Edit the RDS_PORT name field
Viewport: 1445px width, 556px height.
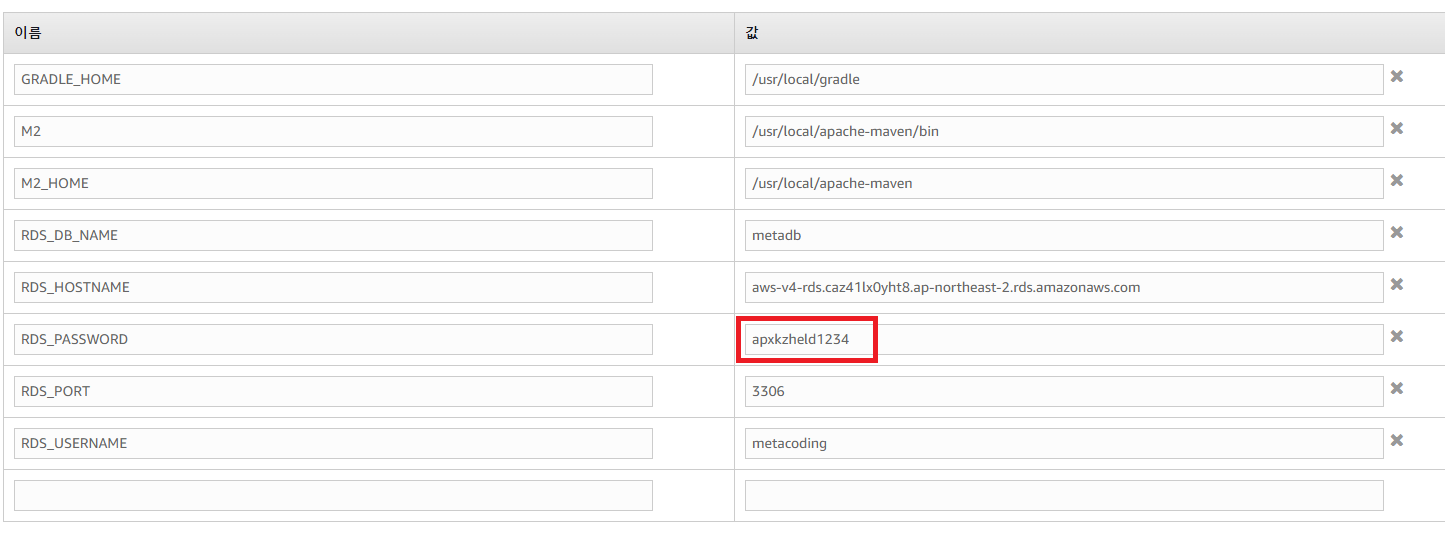[x=333, y=391]
